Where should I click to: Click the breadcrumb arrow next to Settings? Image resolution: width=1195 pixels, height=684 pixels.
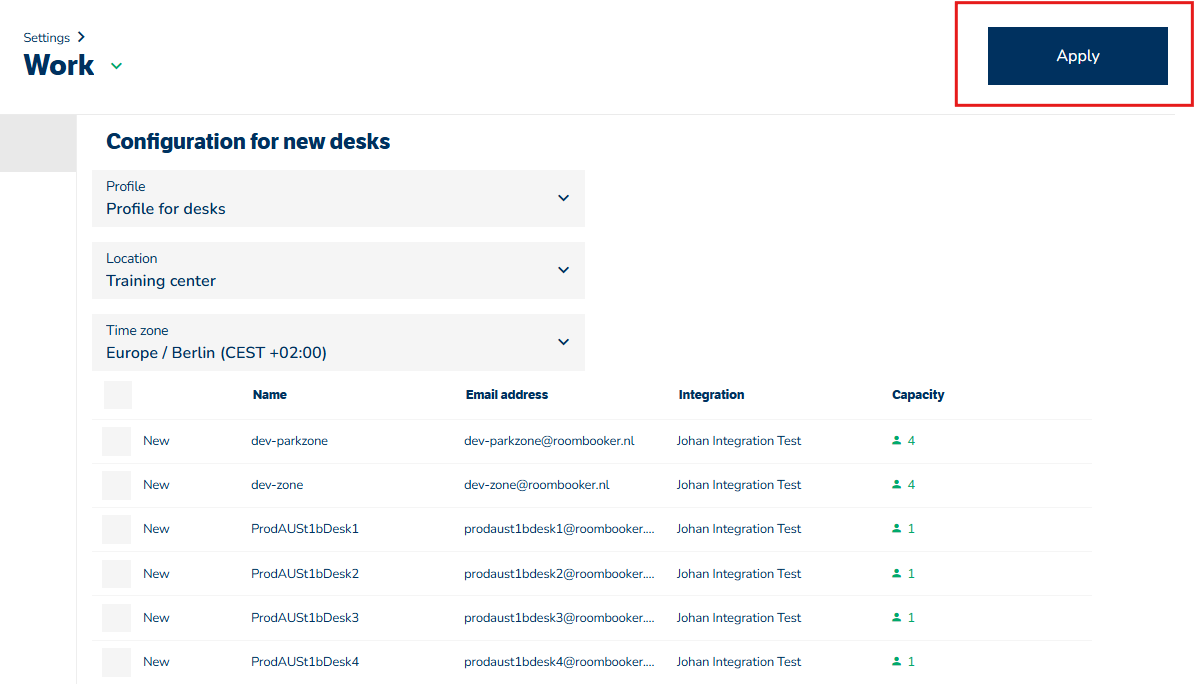[81, 37]
